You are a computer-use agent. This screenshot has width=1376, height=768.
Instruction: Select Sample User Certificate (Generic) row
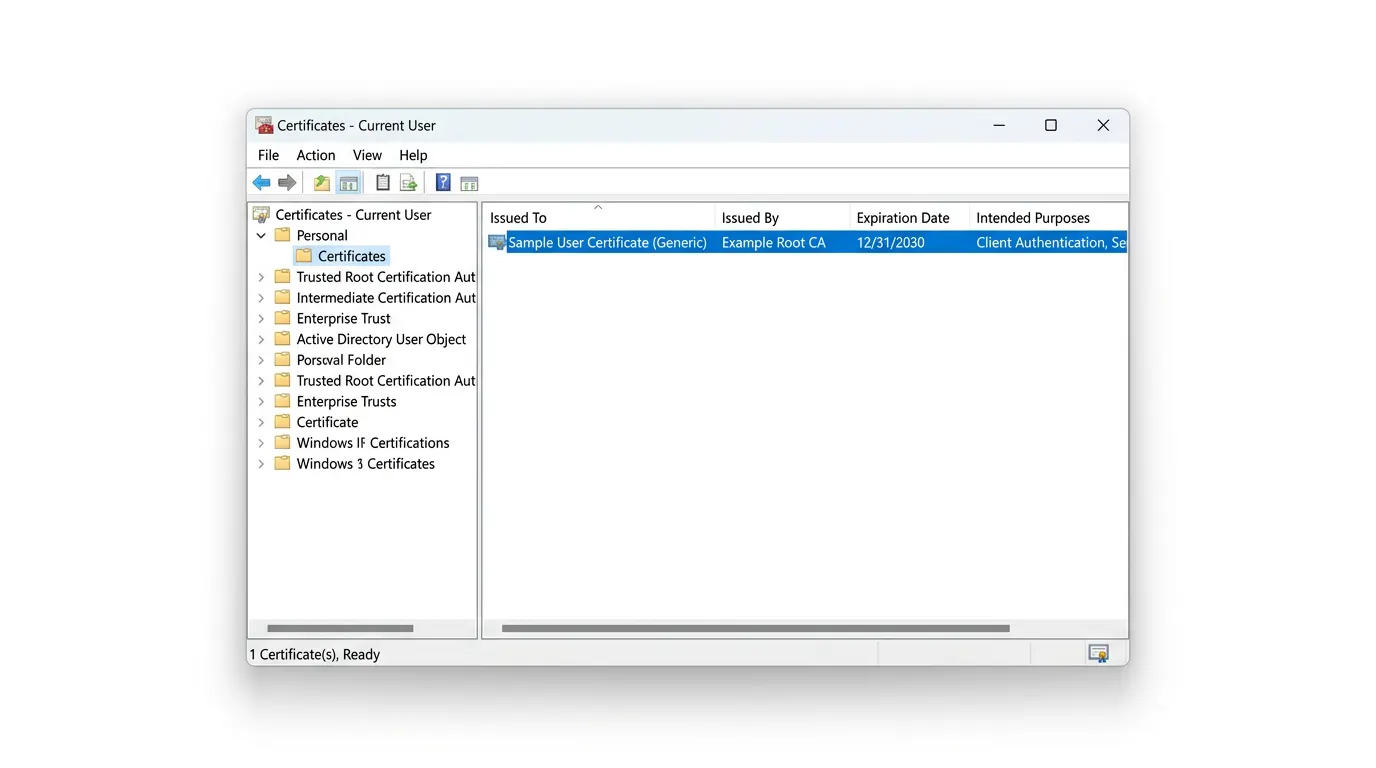click(x=806, y=242)
